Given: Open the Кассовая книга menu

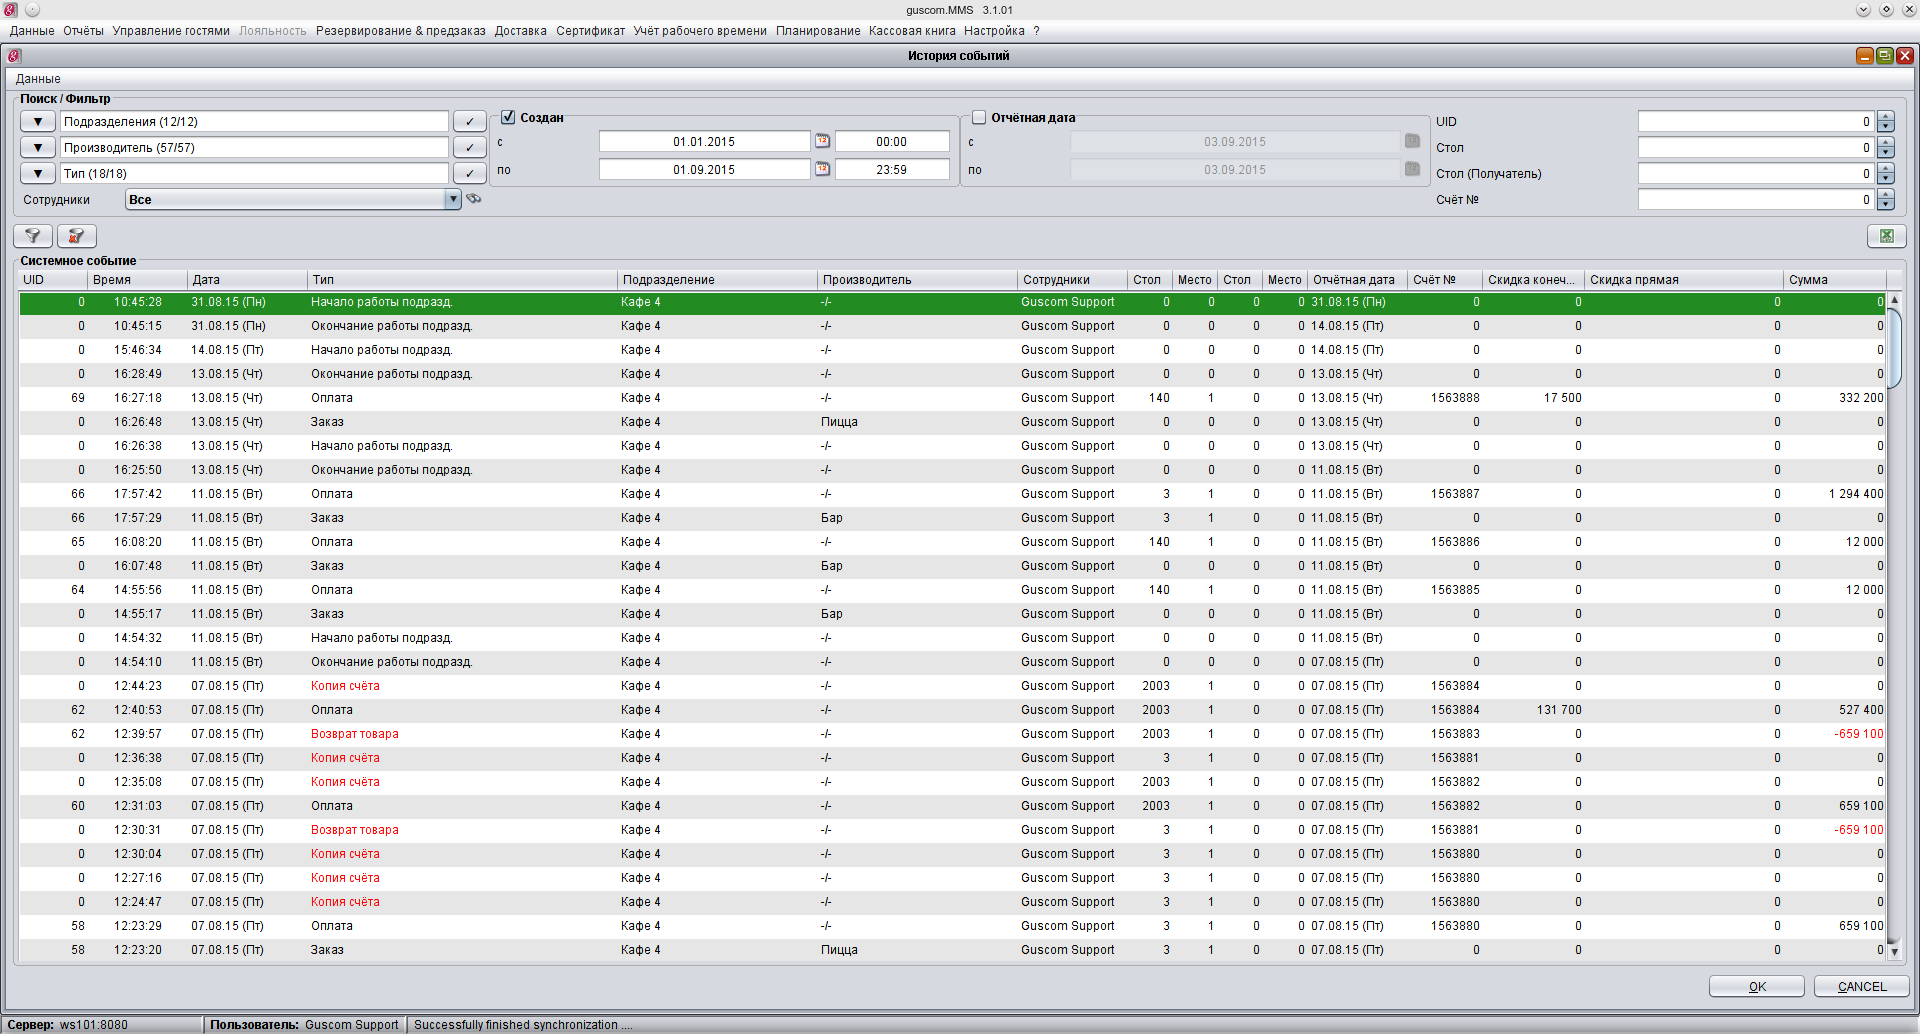Looking at the screenshot, I should 911,31.
